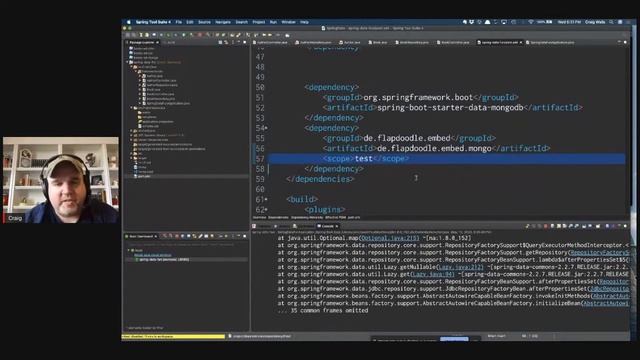Open the Dependency Hierarchy POM tab
The height and width of the screenshot is (360, 640).
(x=307, y=218)
